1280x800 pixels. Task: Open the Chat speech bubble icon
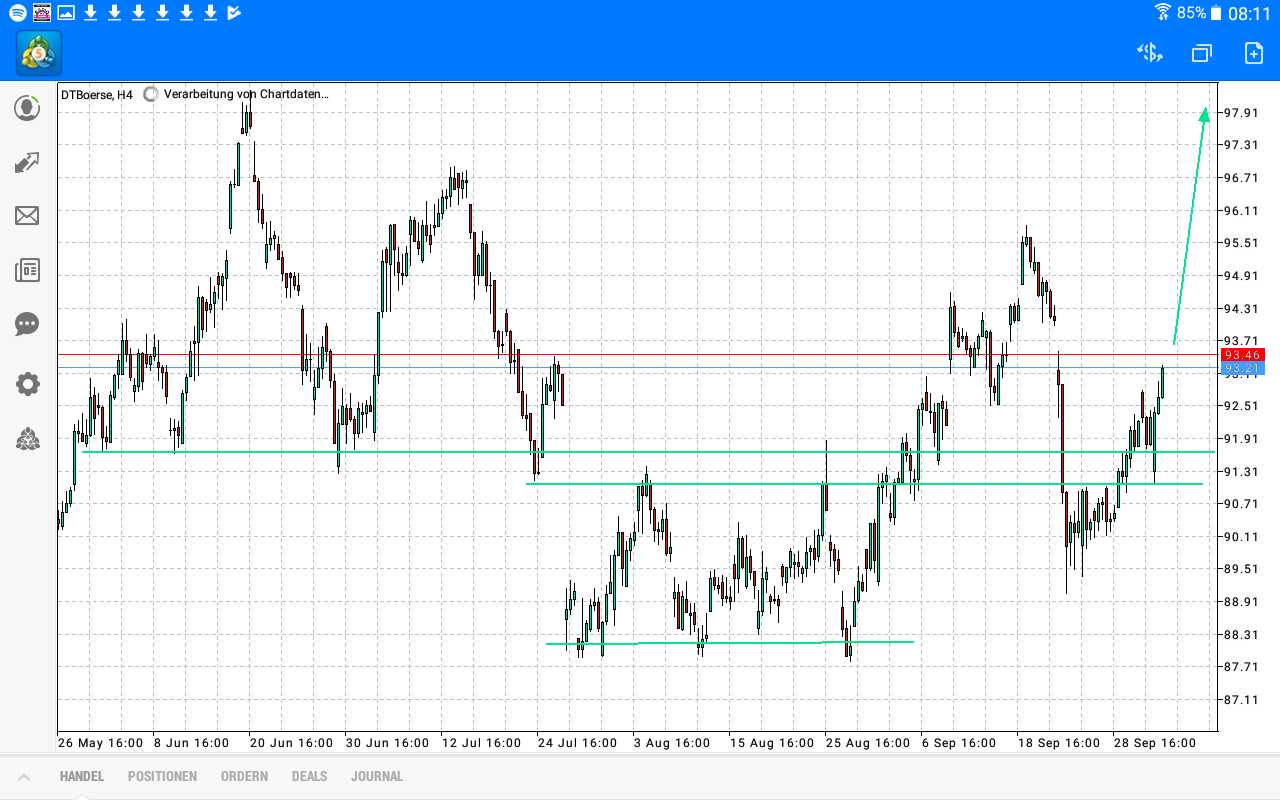27,324
